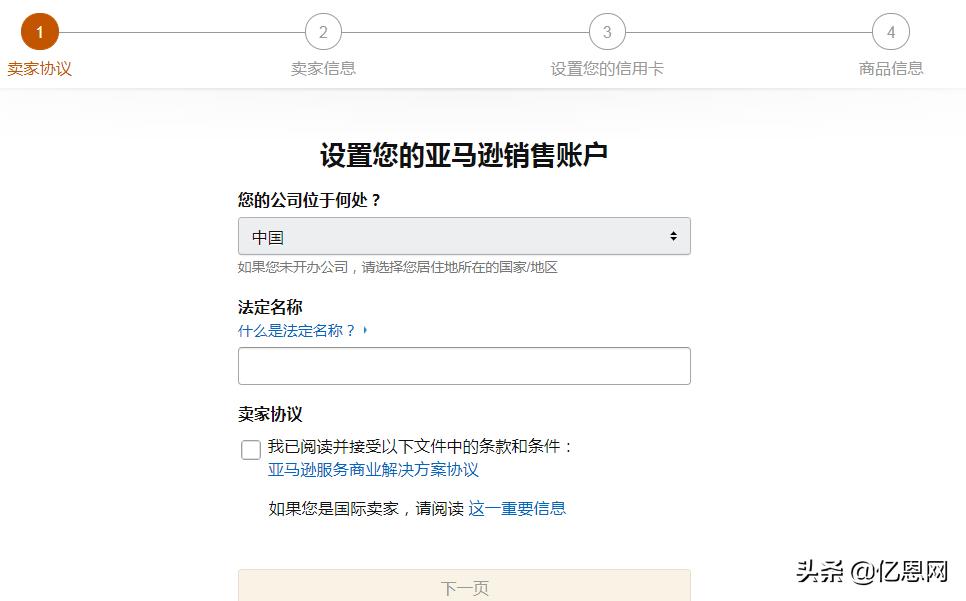Click step circle 2 for 卖家信息
The image size is (966, 601).
click(322, 32)
